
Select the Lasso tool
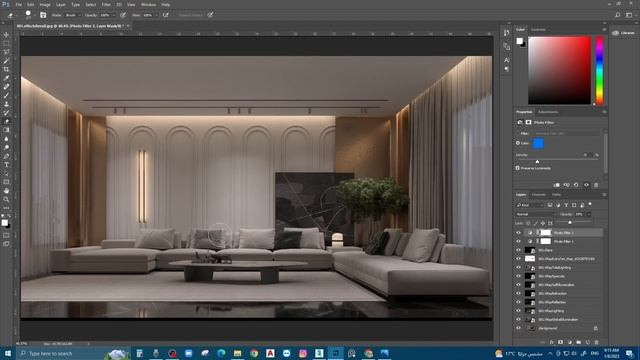pyautogui.click(x=7, y=52)
